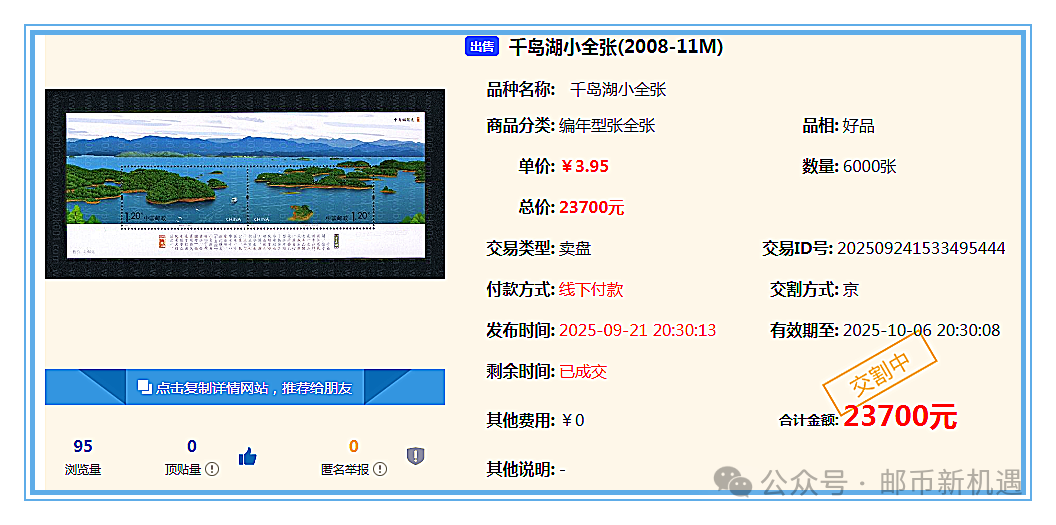Open the 千岛湖小全张 variety name link
The image size is (1056, 525).
pyautogui.click(x=617, y=89)
